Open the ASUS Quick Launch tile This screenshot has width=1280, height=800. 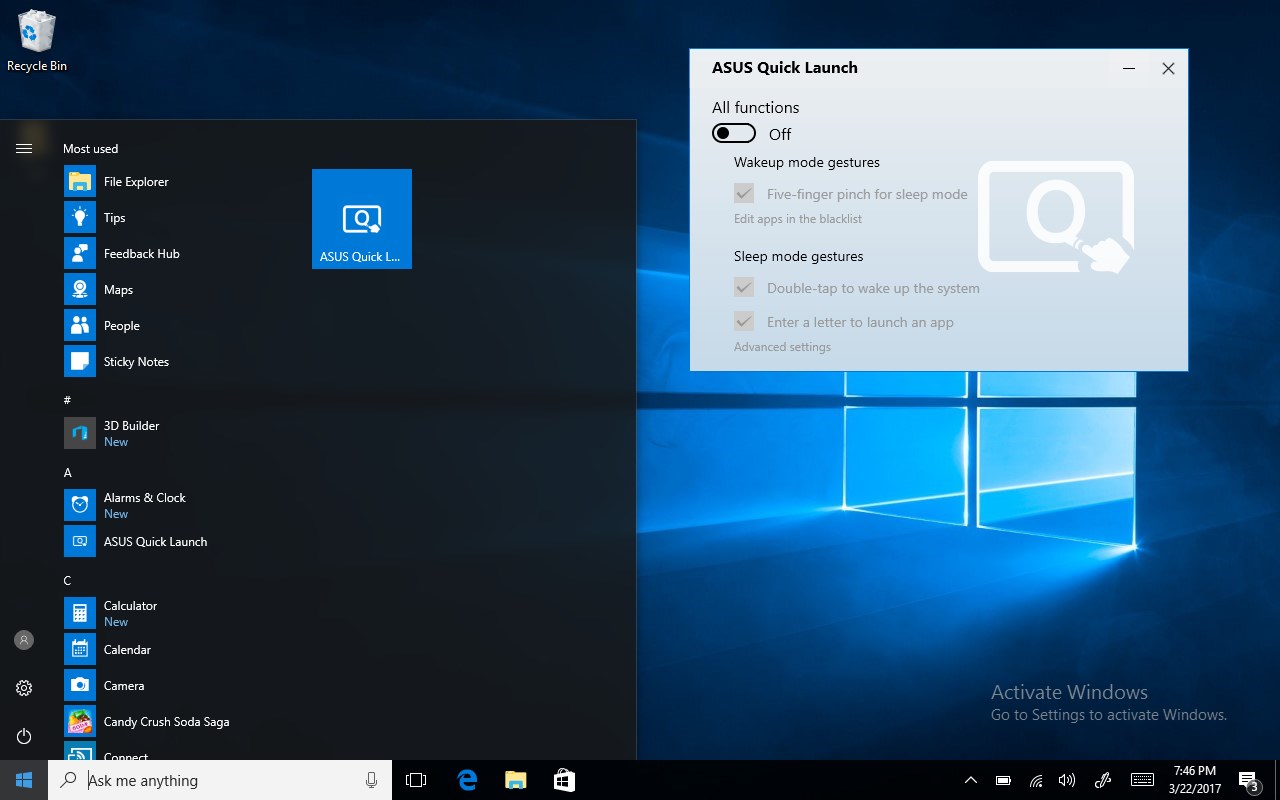coord(361,218)
